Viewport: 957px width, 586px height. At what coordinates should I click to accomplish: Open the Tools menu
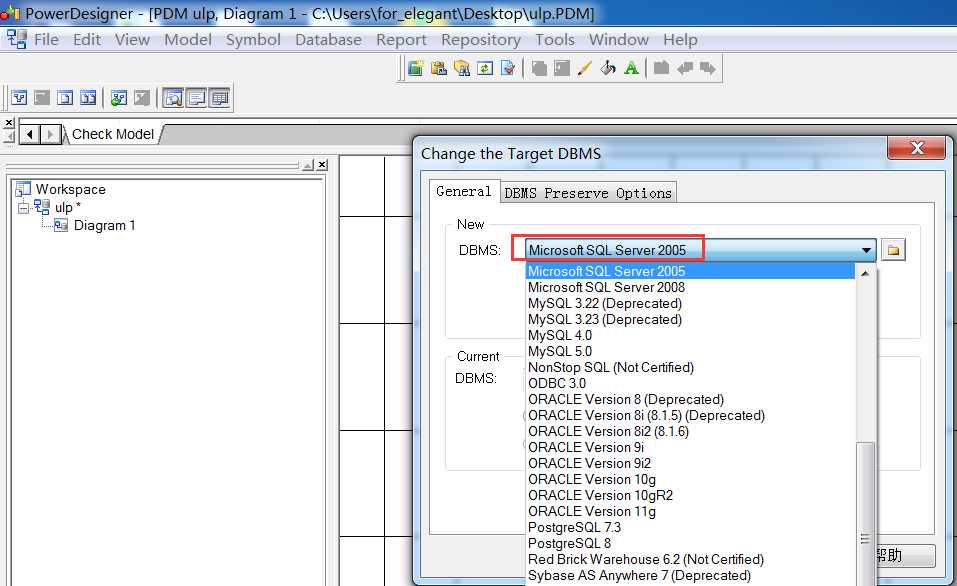coord(555,40)
